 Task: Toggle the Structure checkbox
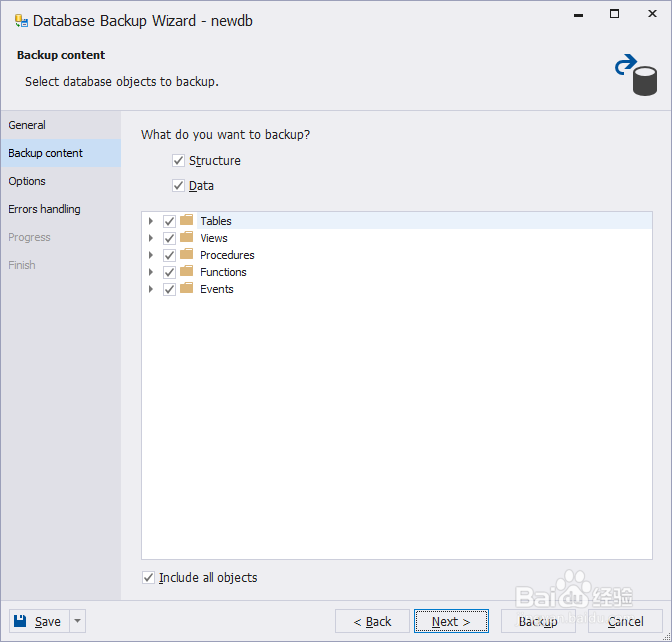click(x=178, y=161)
